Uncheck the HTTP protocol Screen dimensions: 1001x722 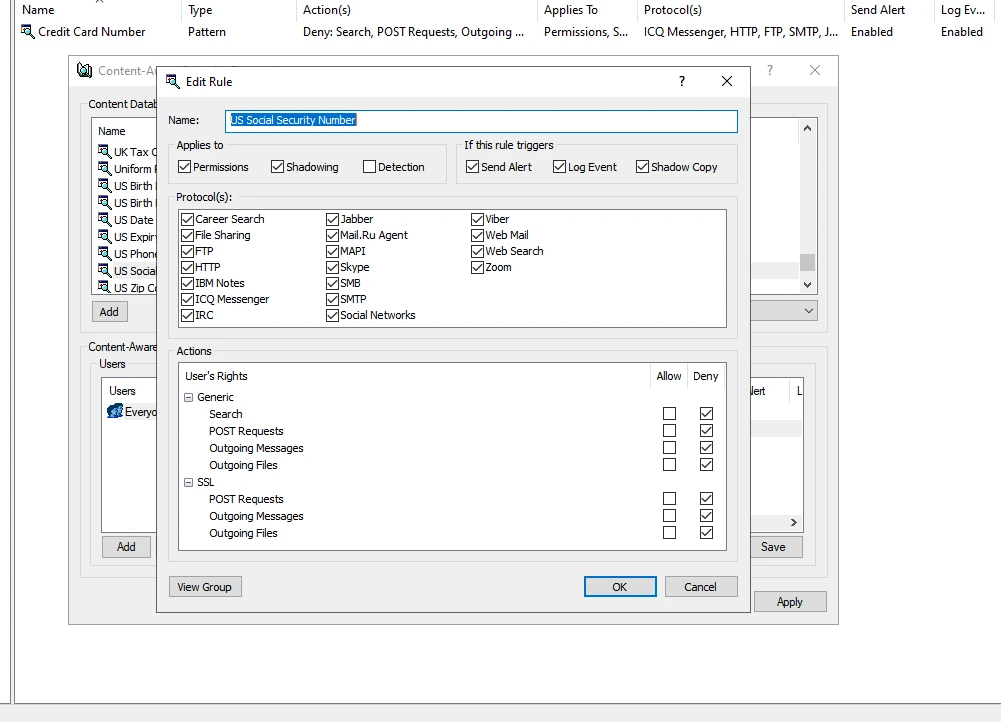(187, 267)
